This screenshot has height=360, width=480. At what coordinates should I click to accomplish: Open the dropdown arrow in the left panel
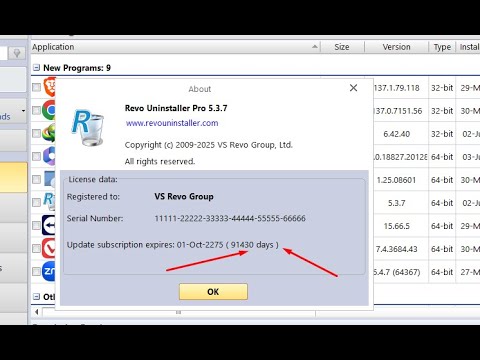[x=23, y=111]
